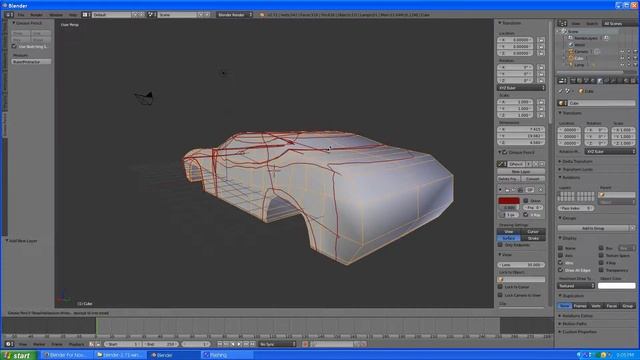Click the Default screen layout field
The width and height of the screenshot is (640, 360).
point(111,15)
